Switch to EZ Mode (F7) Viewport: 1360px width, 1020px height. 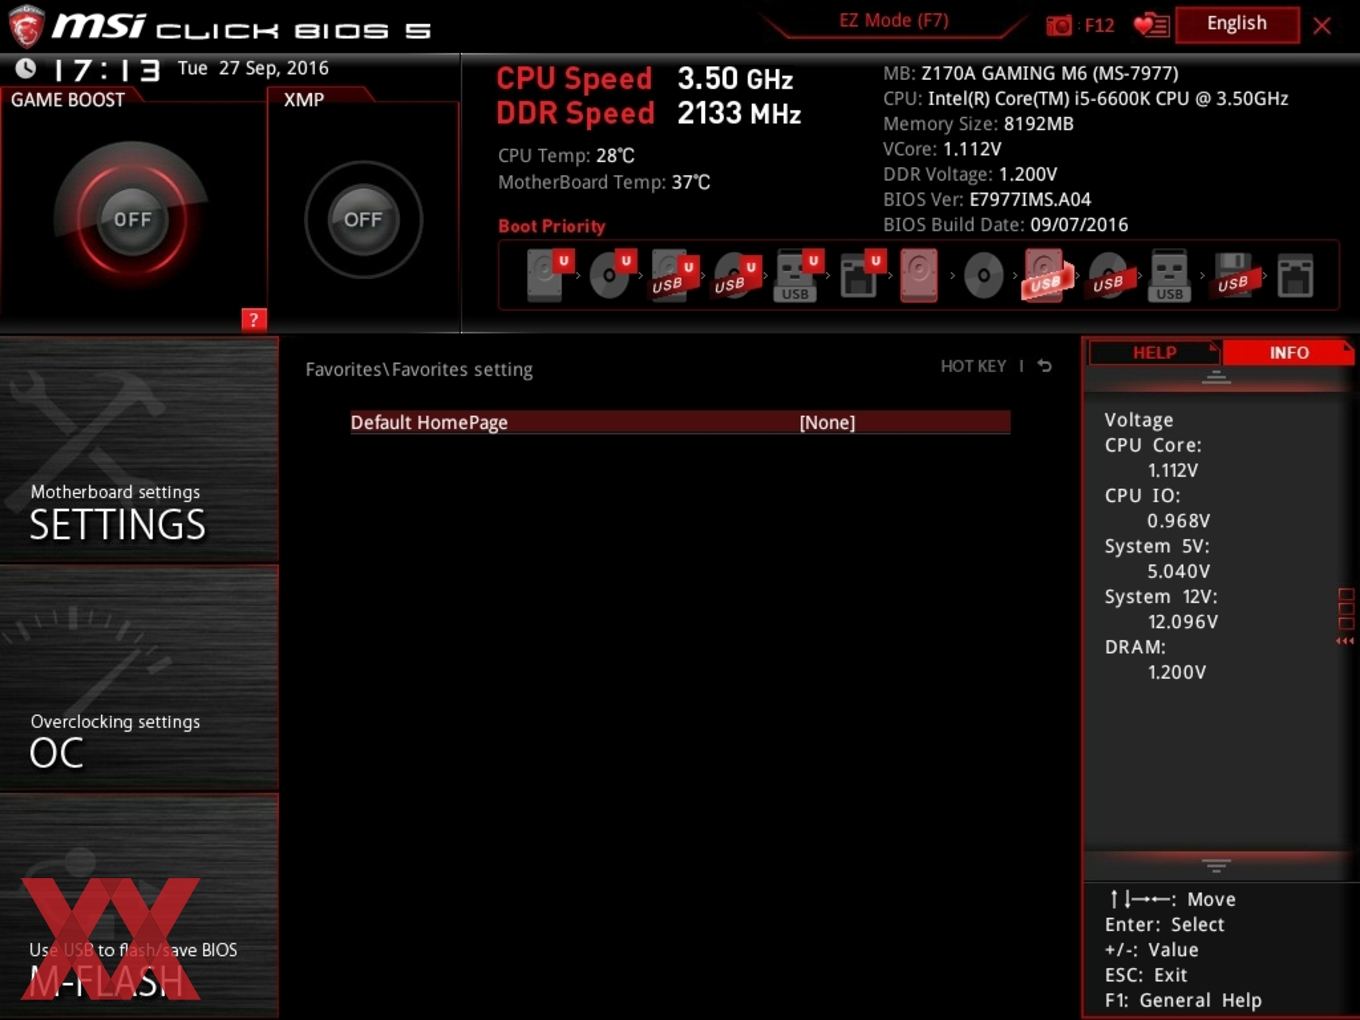coord(893,21)
